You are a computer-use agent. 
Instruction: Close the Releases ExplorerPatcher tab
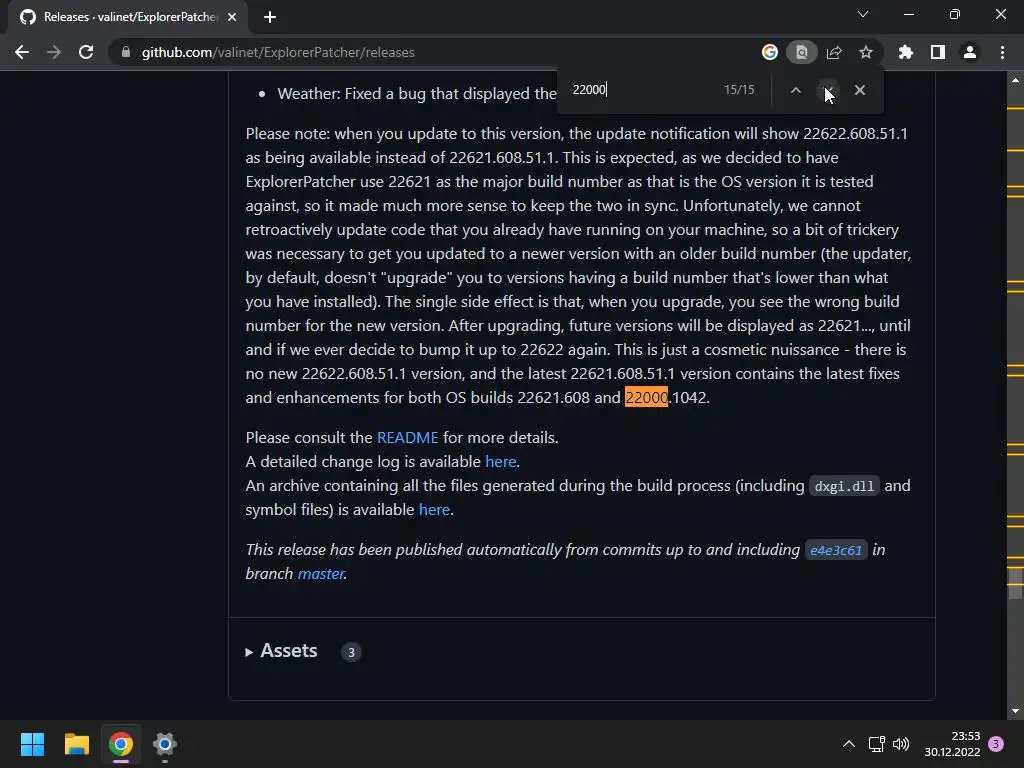coord(232,17)
